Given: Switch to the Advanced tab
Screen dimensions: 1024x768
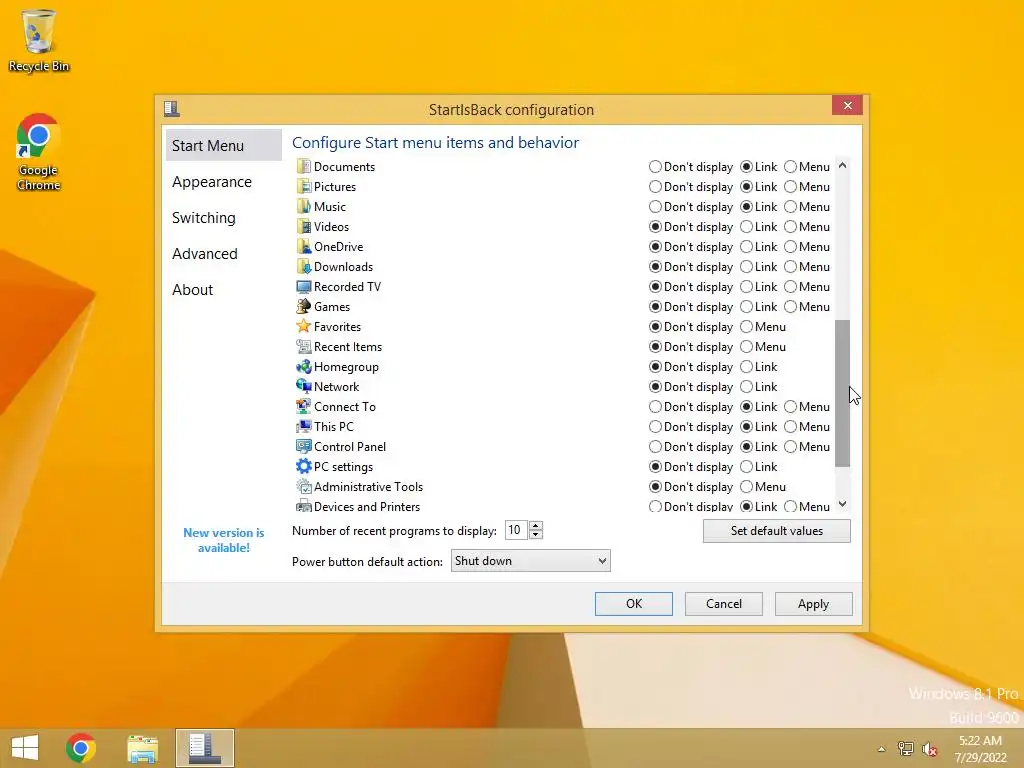Looking at the screenshot, I should 204,253.
